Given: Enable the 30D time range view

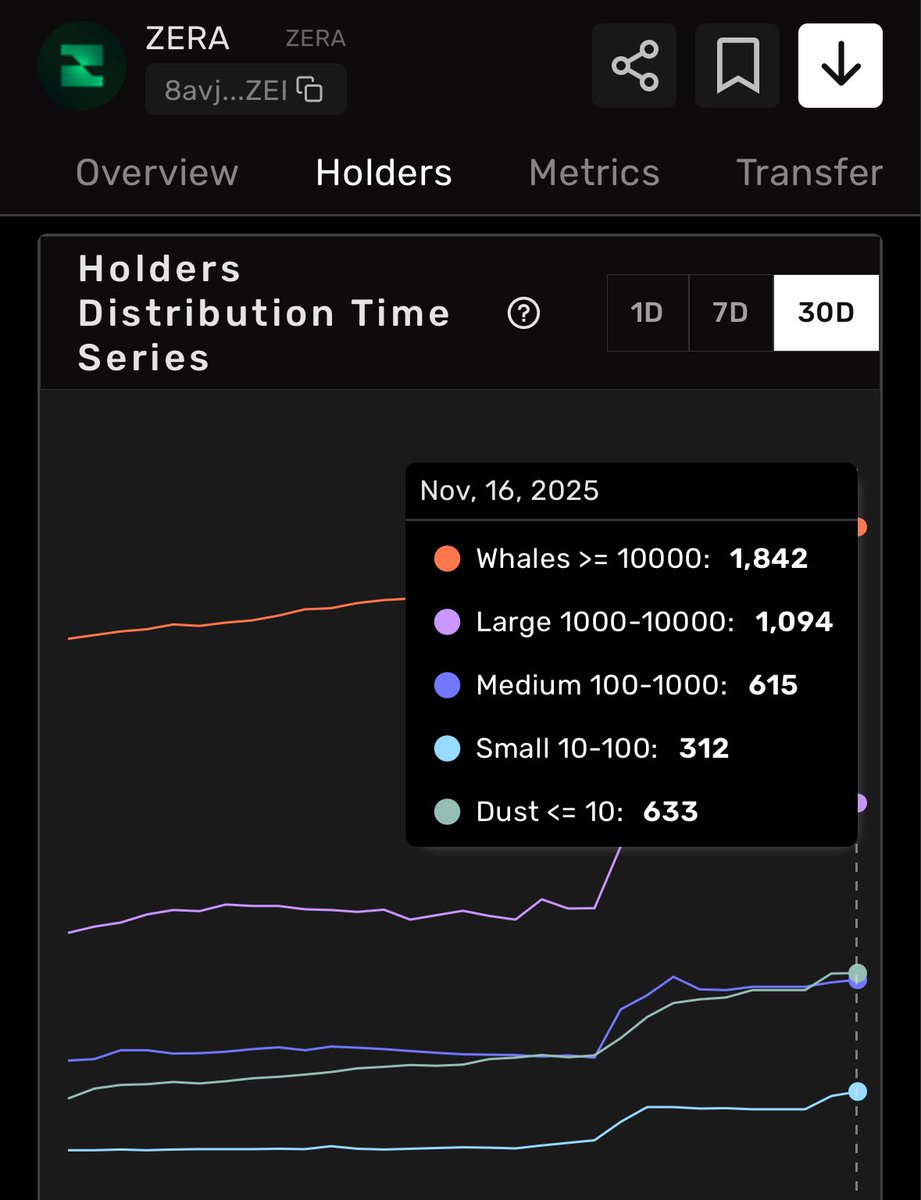Looking at the screenshot, I should [x=825, y=312].
